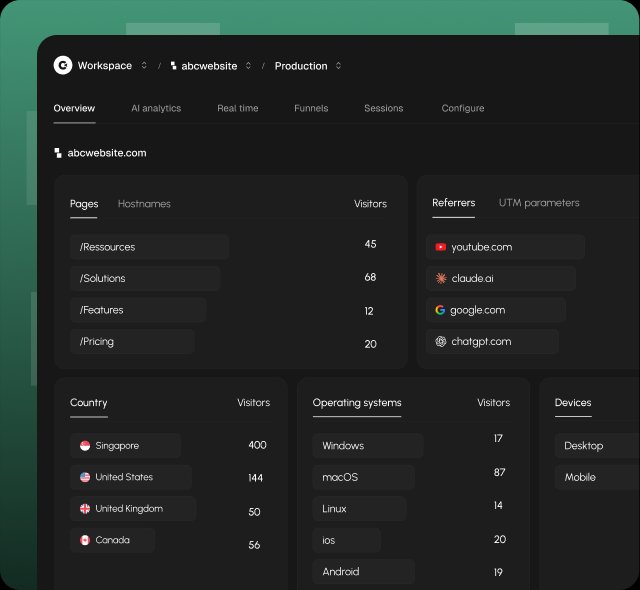Image resolution: width=640 pixels, height=590 pixels.
Task: Filter by Linux operating system
Action: point(359,508)
